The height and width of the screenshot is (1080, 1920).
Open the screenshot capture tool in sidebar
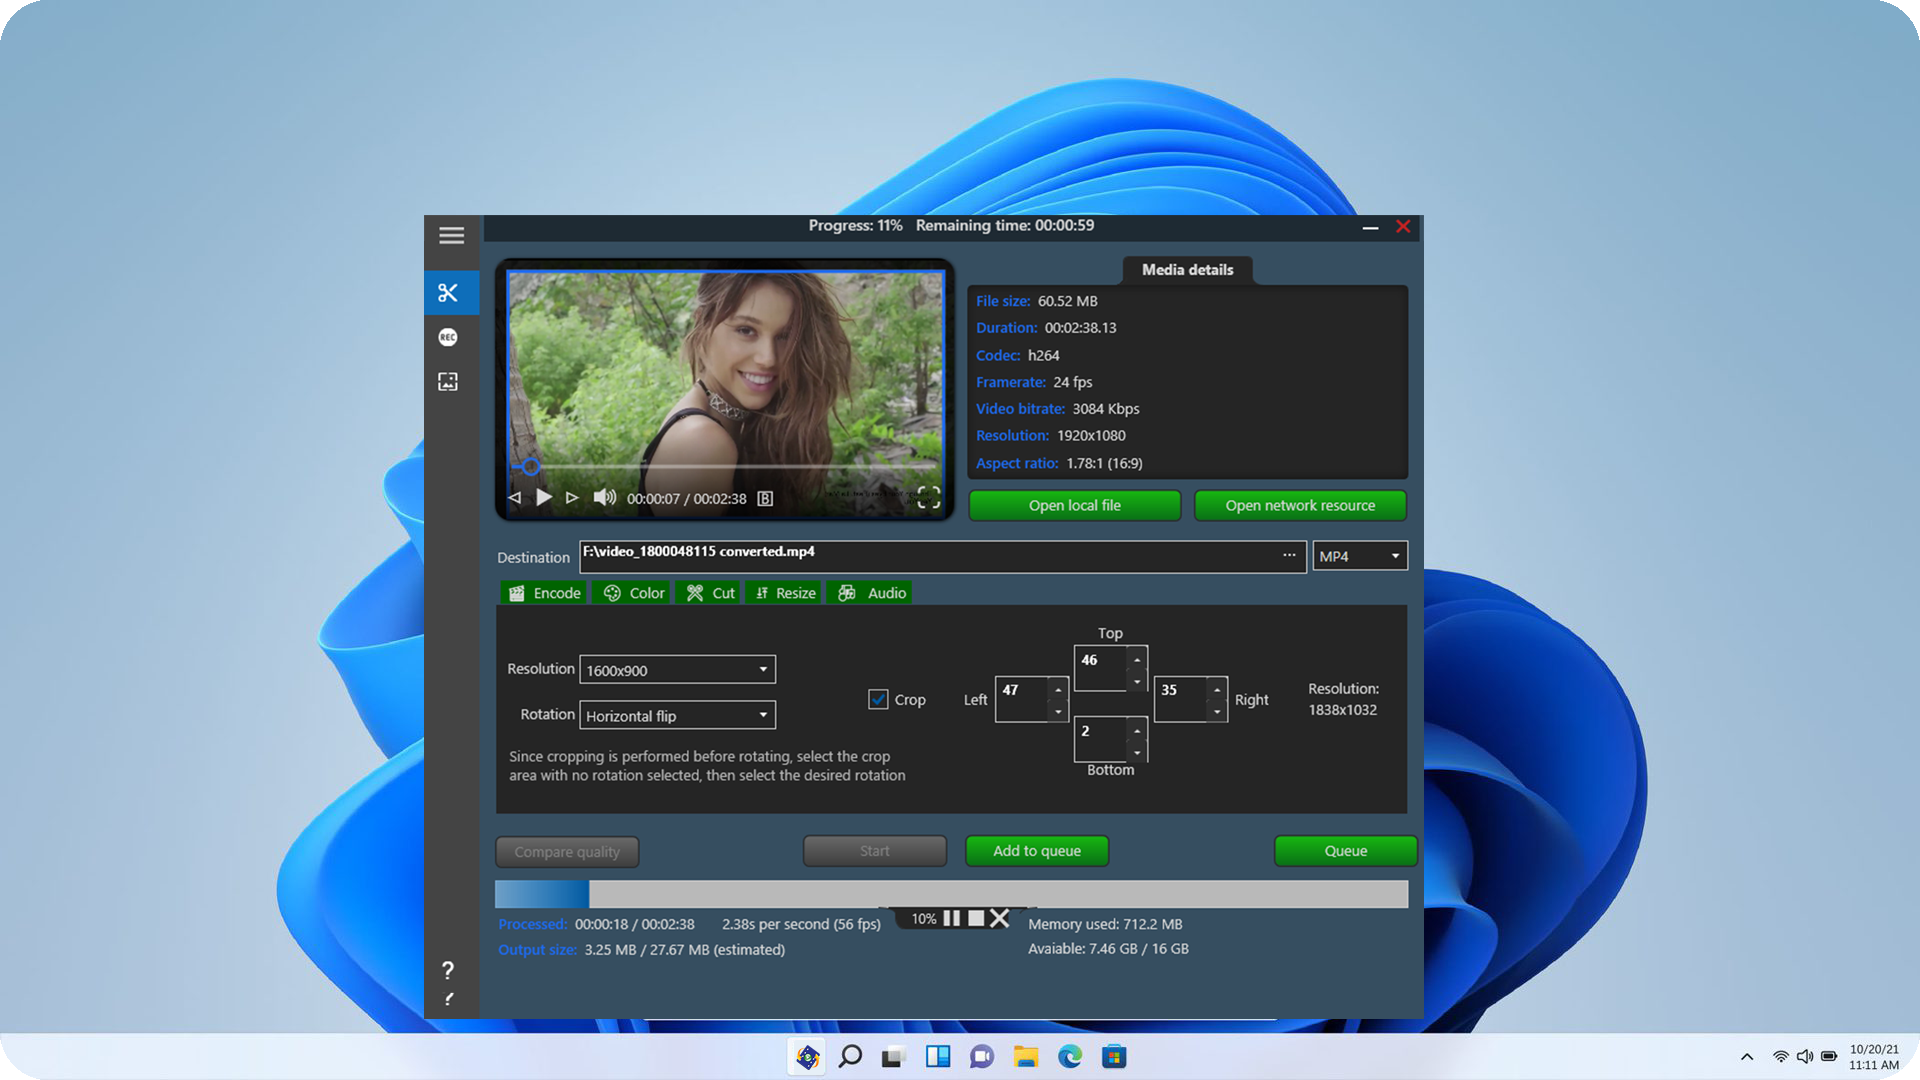[448, 382]
